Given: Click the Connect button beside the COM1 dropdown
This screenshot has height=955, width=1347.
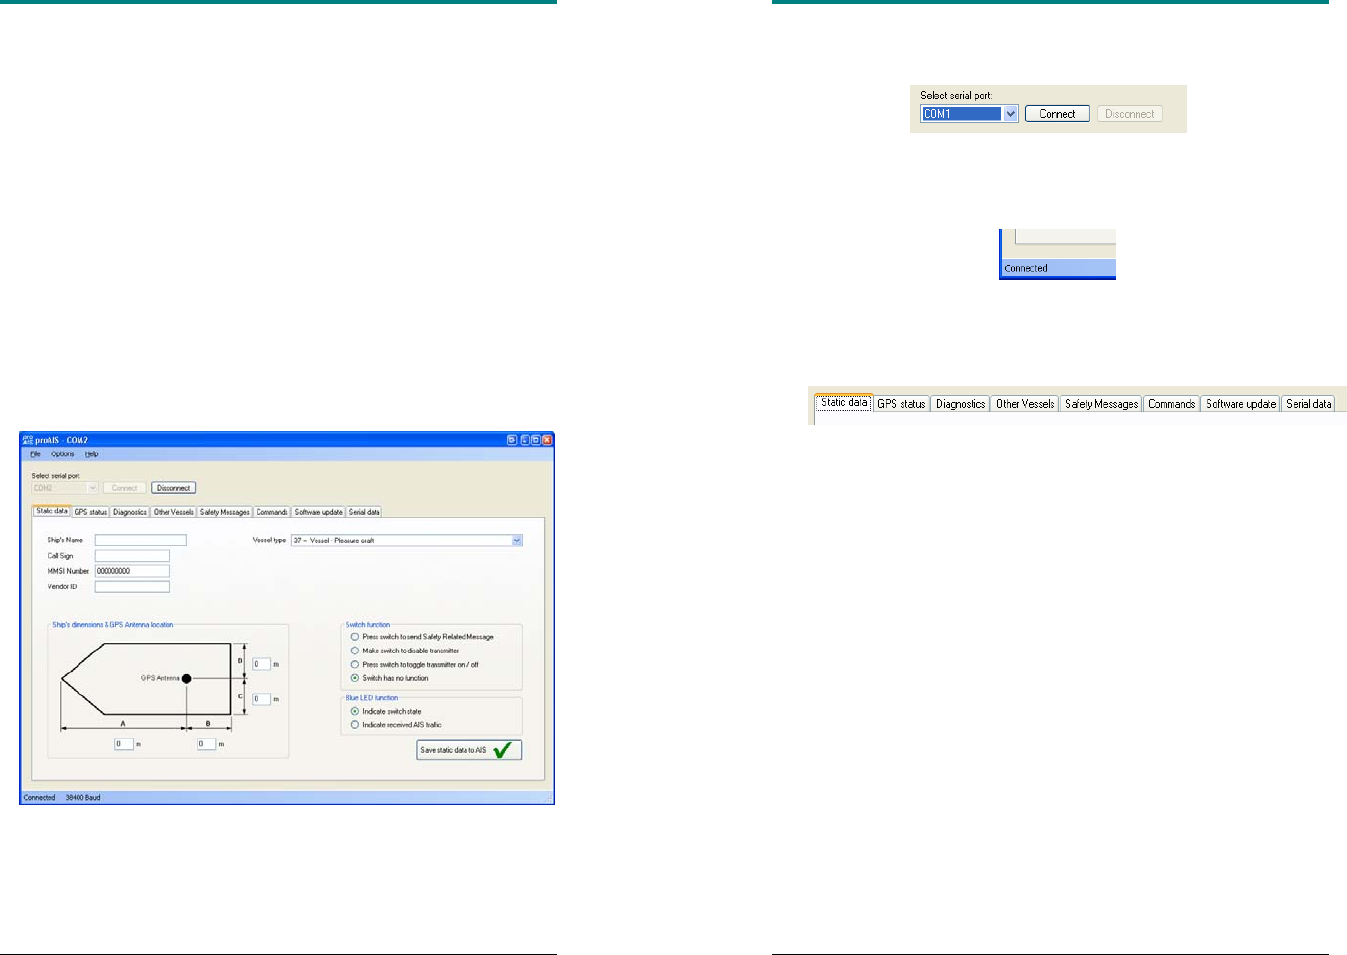Looking at the screenshot, I should point(1057,114).
